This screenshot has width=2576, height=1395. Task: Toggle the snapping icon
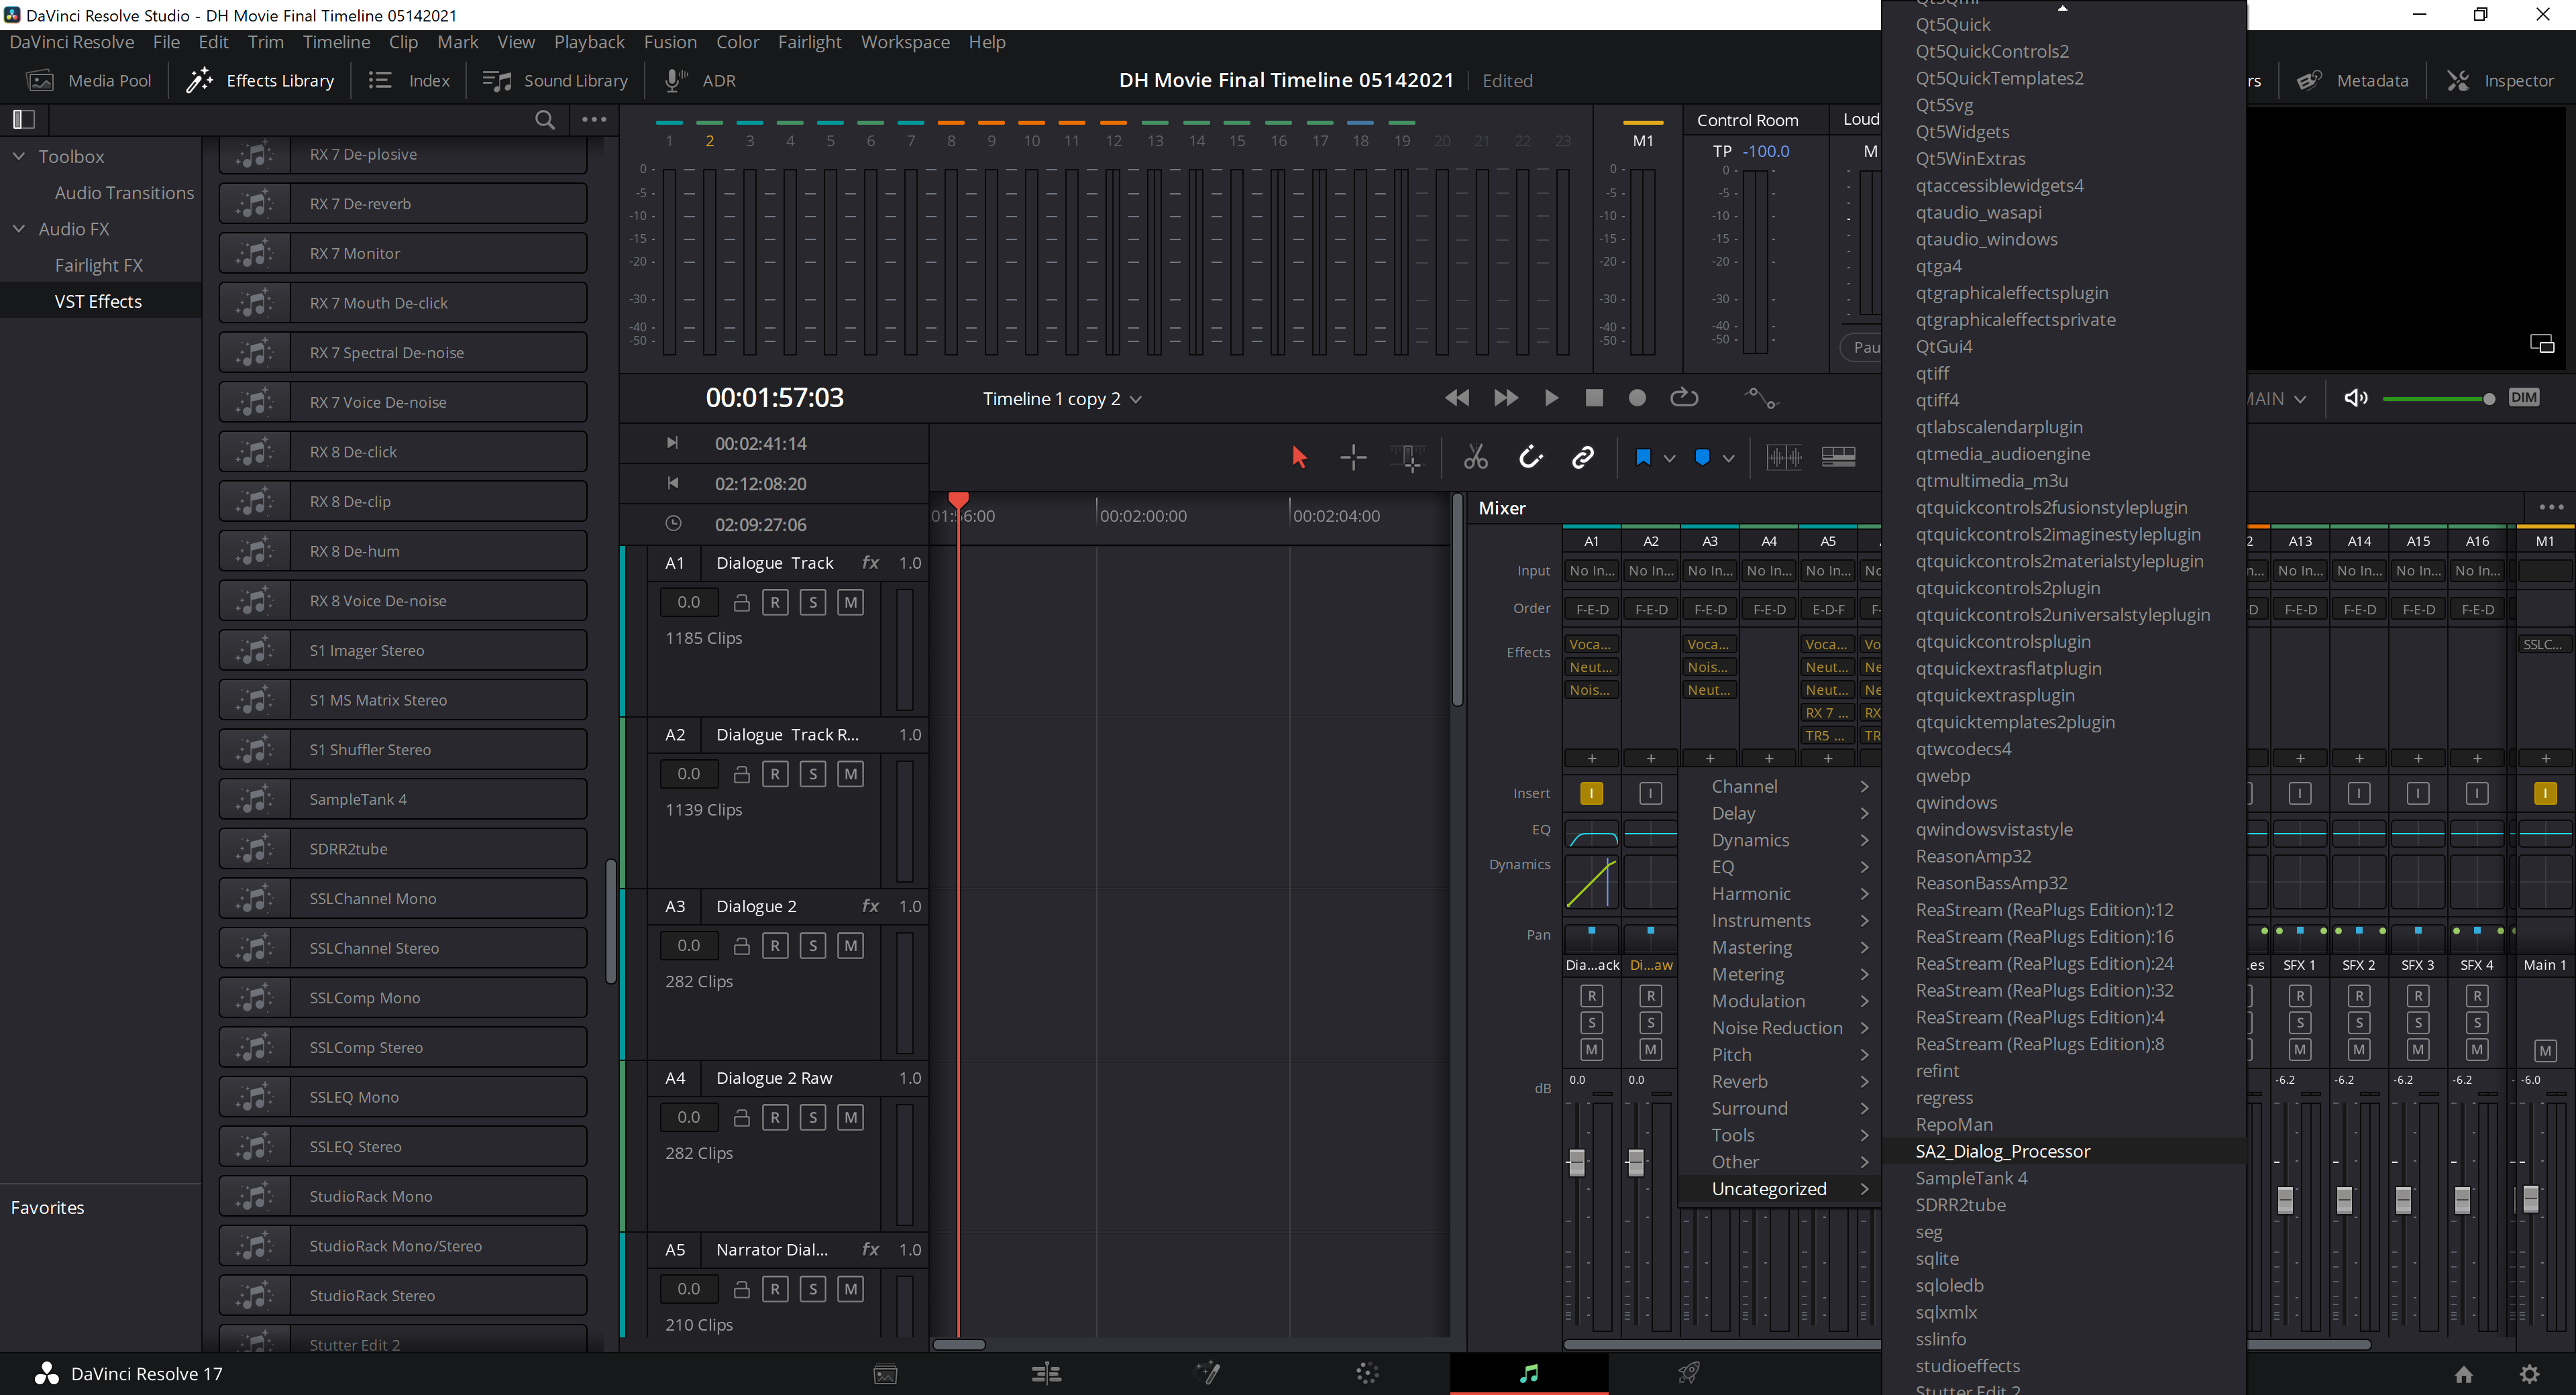1531,457
